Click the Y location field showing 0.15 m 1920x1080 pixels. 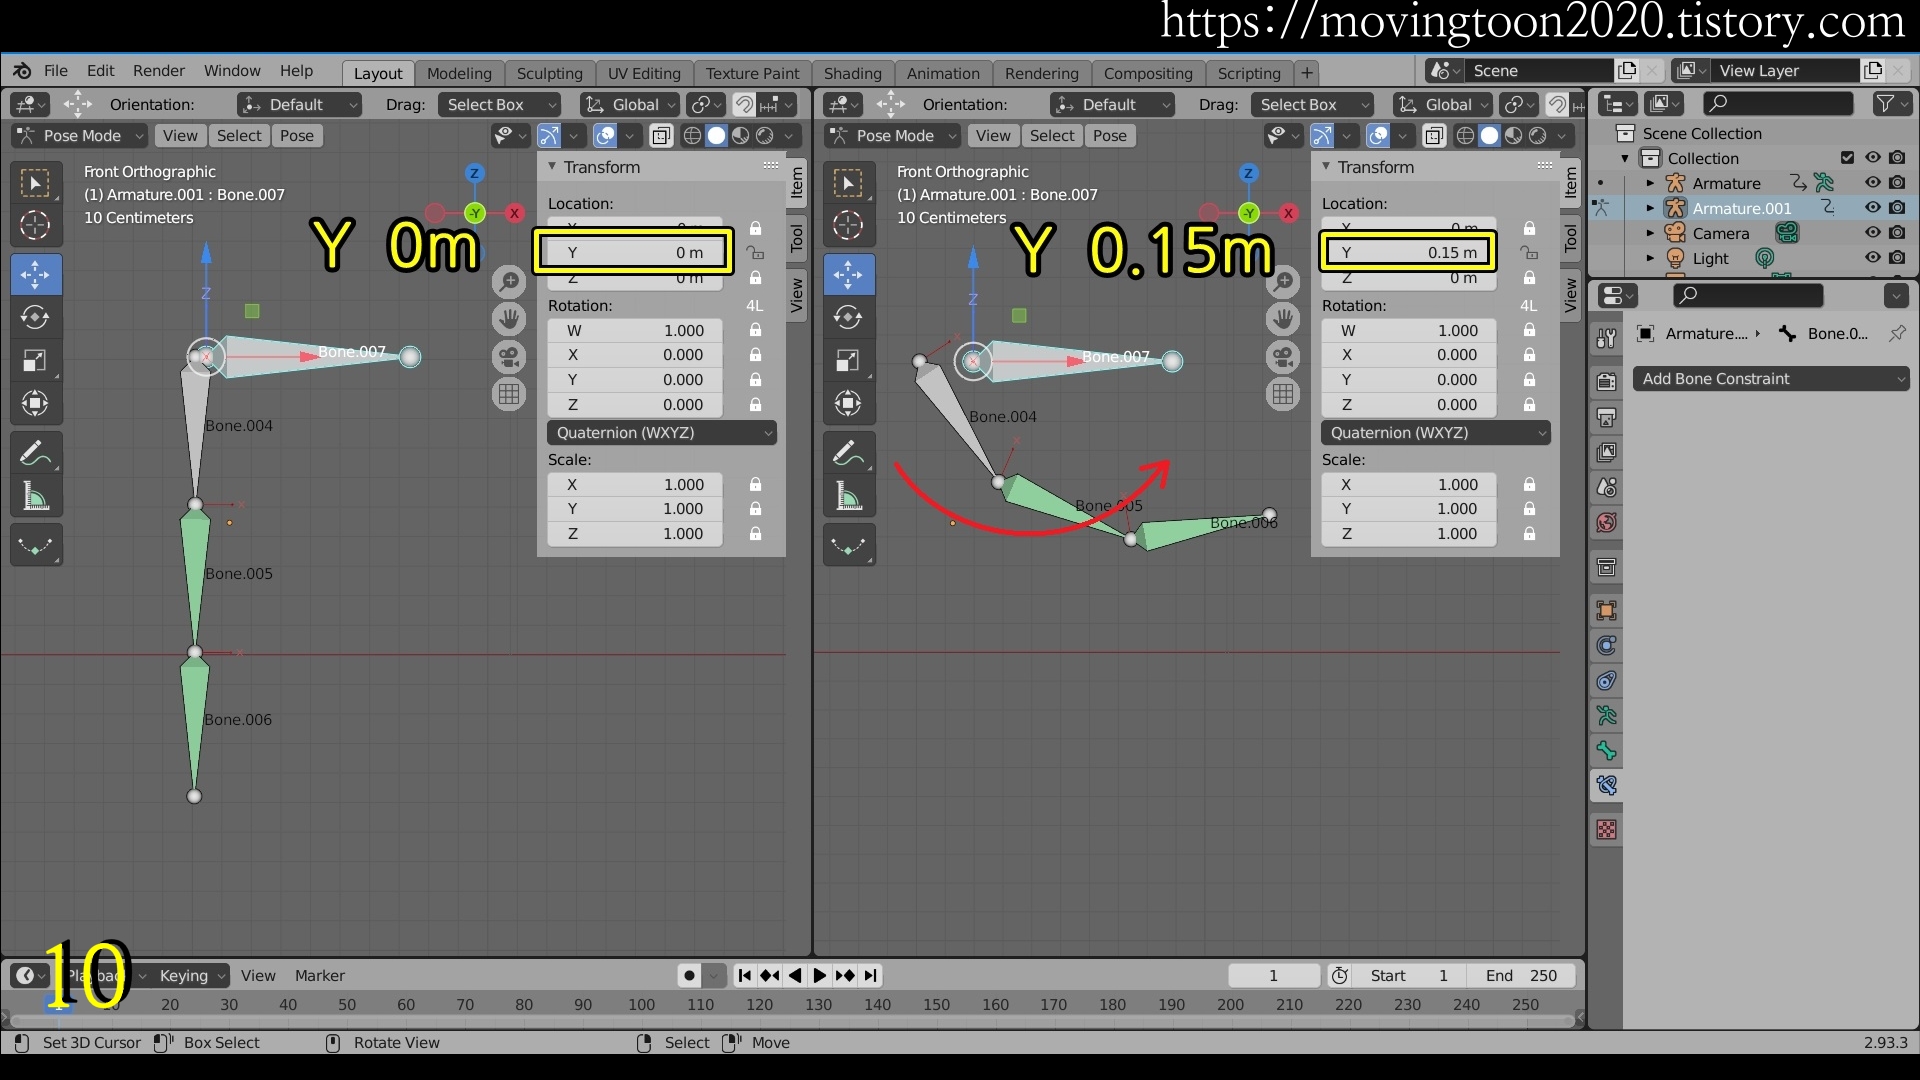point(1407,253)
